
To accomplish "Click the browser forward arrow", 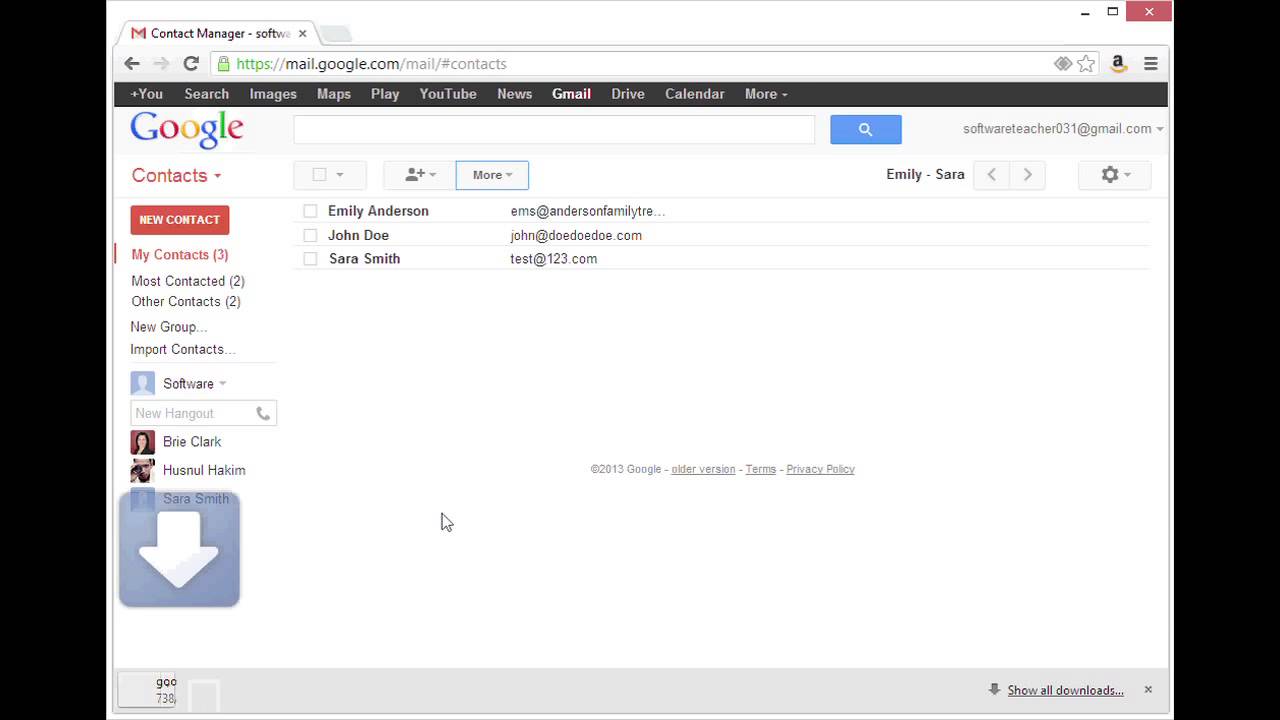I will coord(161,63).
